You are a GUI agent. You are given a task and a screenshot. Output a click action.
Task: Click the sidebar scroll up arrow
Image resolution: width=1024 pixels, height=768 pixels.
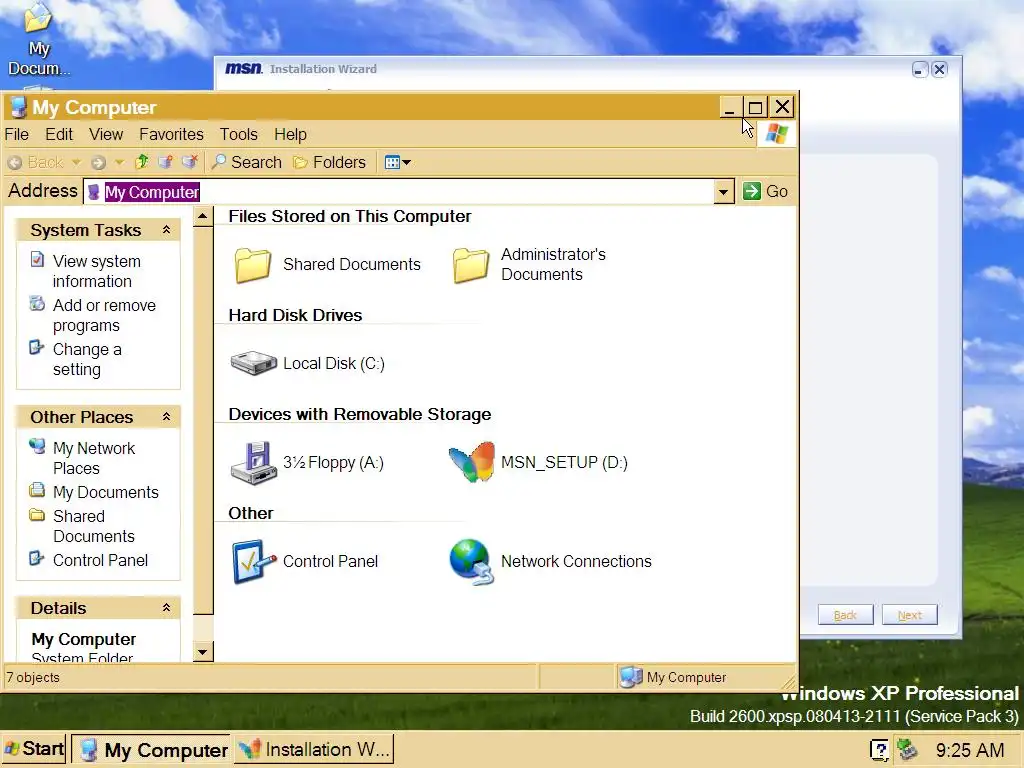coord(203,216)
